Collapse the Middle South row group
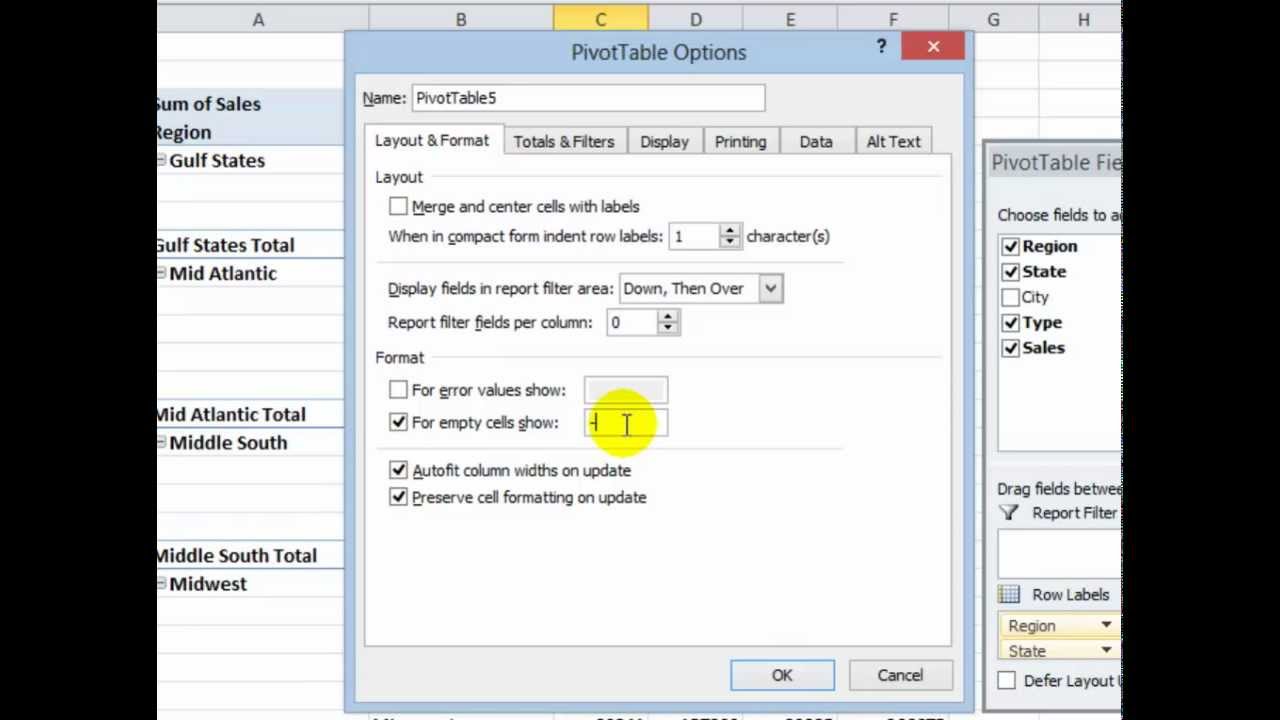The image size is (1280, 720). point(161,442)
